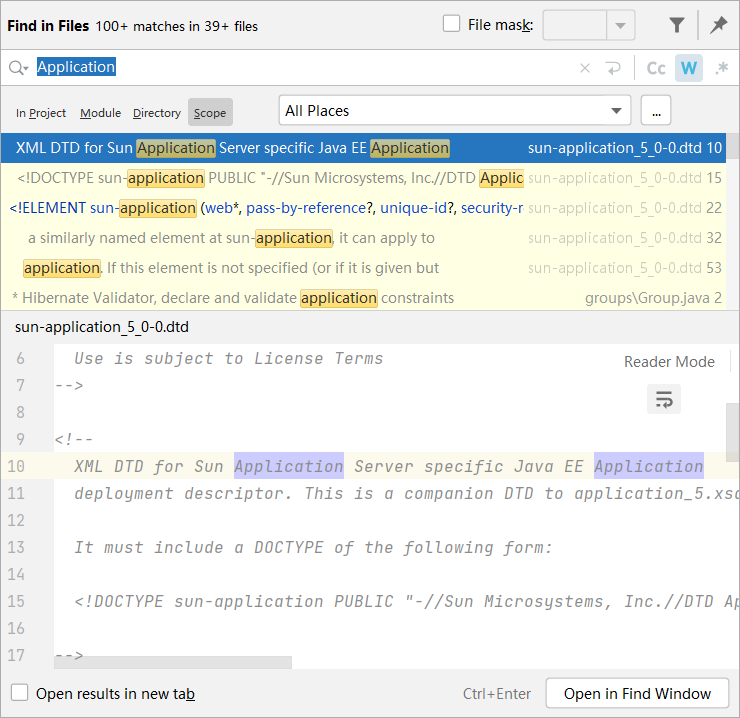Click line 13 'It must include a DOCTYPE'
Viewport: 740px width, 718px height.
(x=313, y=547)
